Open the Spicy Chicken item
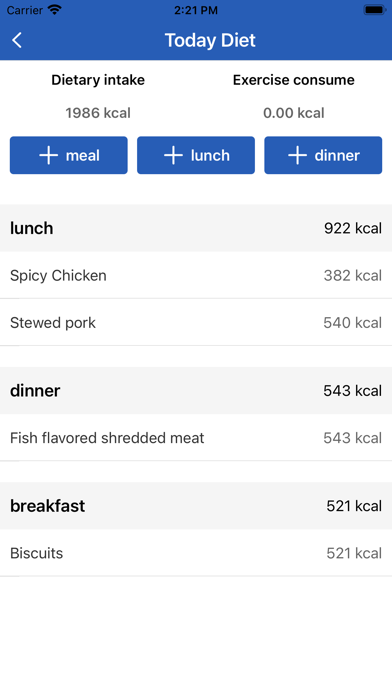 [196, 275]
